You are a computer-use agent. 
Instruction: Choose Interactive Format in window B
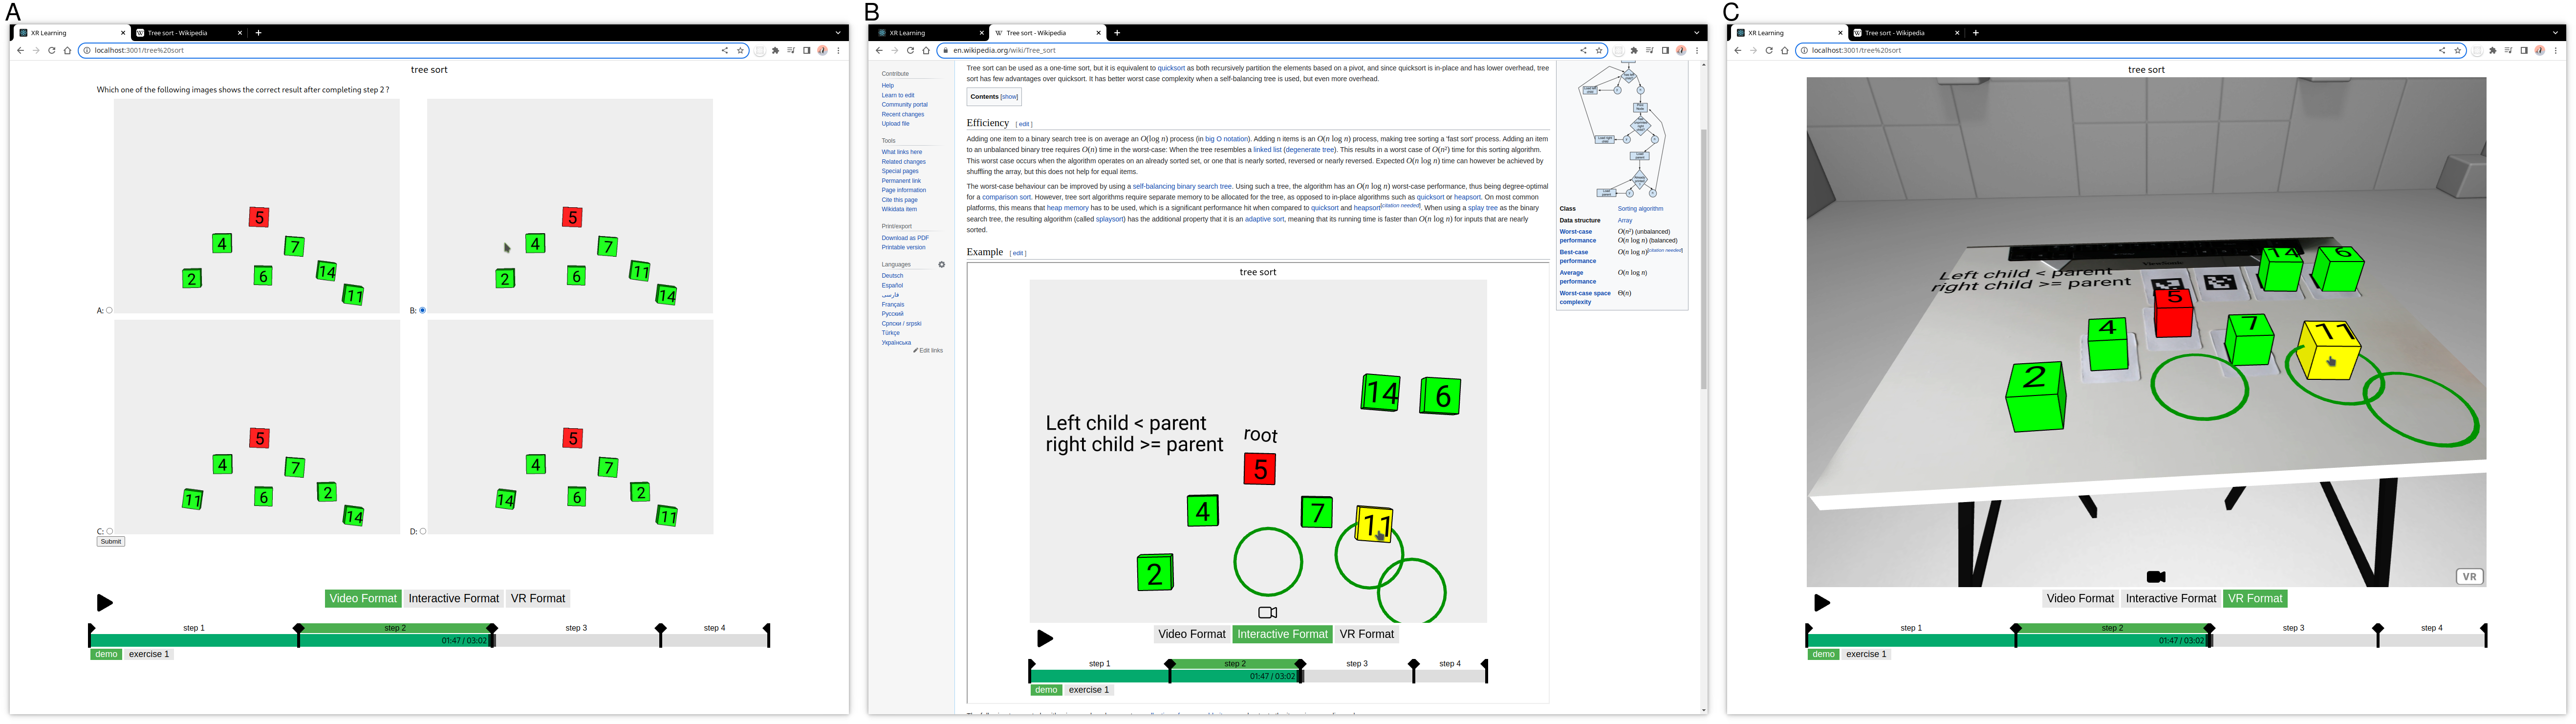coord(1282,634)
